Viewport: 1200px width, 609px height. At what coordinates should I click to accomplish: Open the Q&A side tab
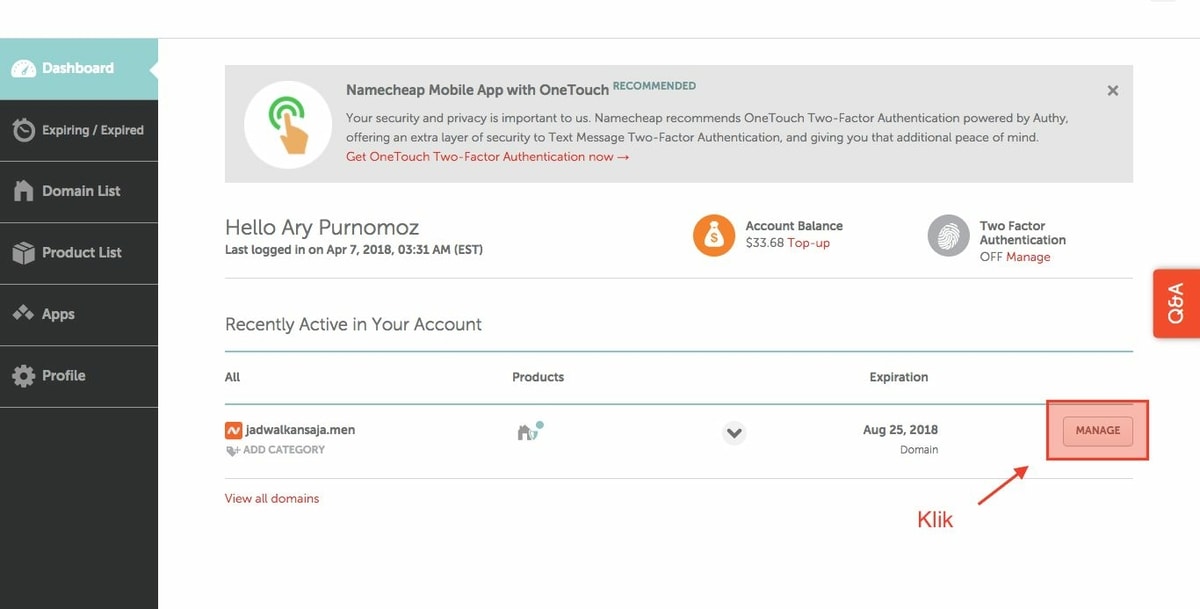tap(1176, 303)
